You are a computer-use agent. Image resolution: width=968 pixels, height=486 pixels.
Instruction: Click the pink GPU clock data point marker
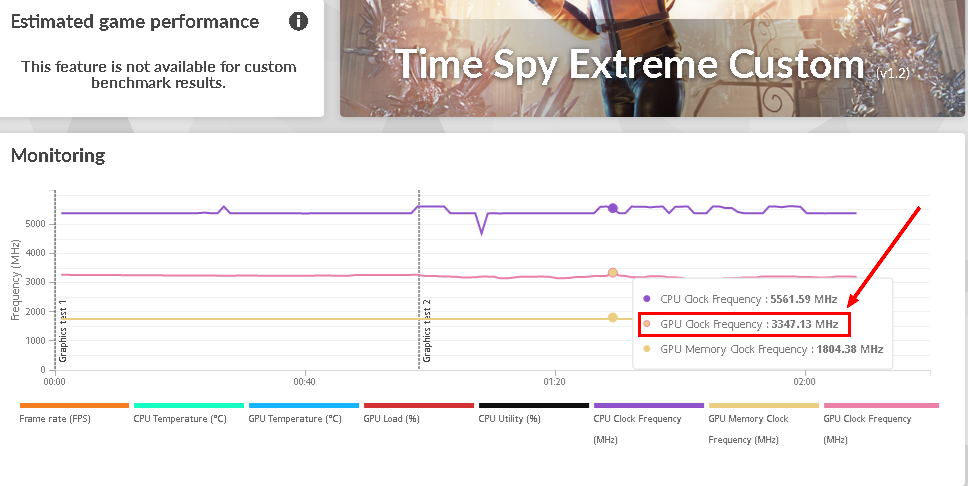coord(612,272)
